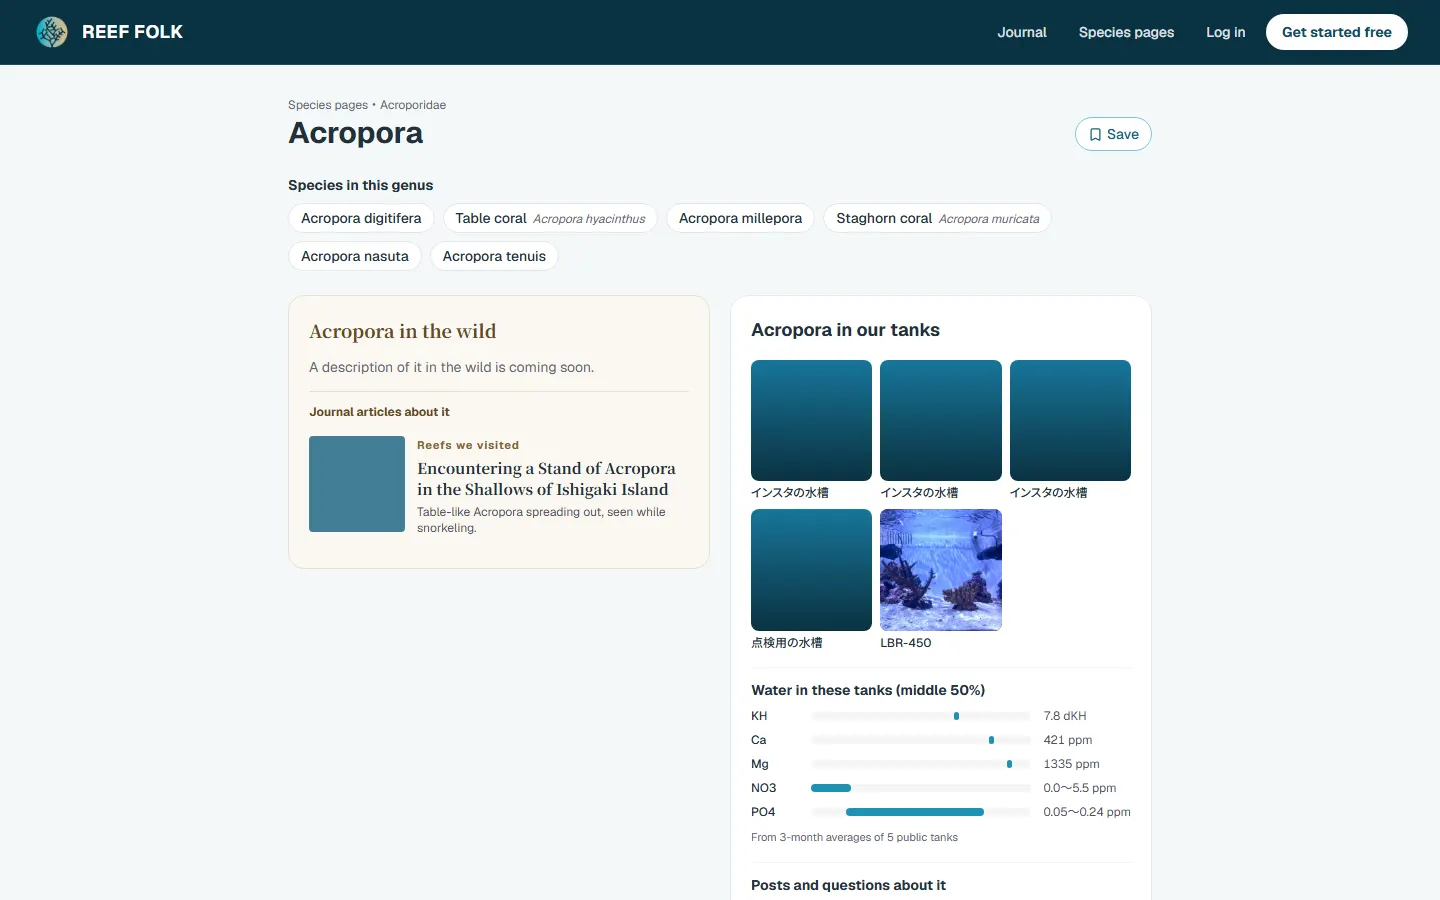Click the 7.8 dKH value
This screenshot has height=900, width=1440.
[x=1065, y=716]
